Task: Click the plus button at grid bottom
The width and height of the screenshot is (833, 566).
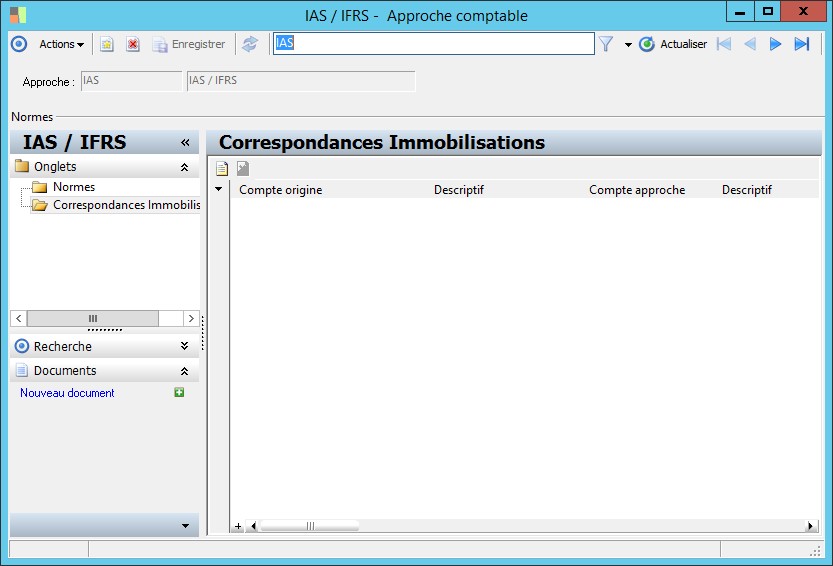Action: pyautogui.click(x=238, y=526)
